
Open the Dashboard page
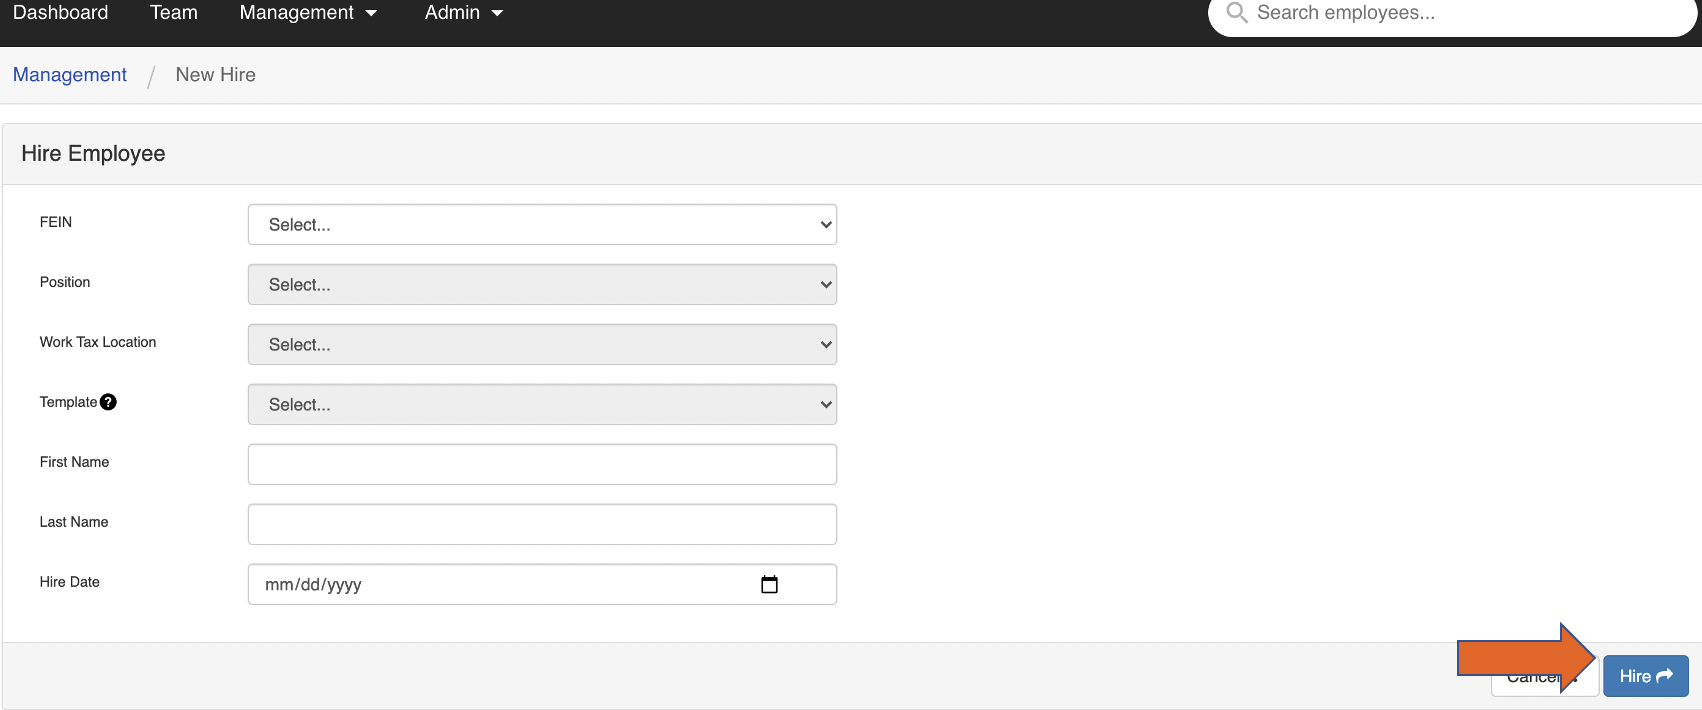click(x=61, y=13)
